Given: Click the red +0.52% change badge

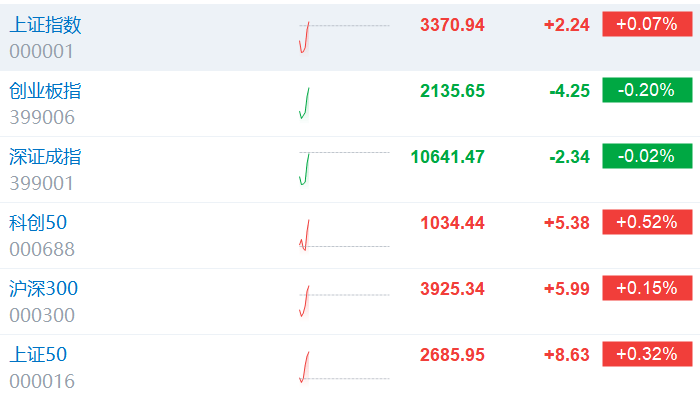Looking at the screenshot, I should 647,222.
